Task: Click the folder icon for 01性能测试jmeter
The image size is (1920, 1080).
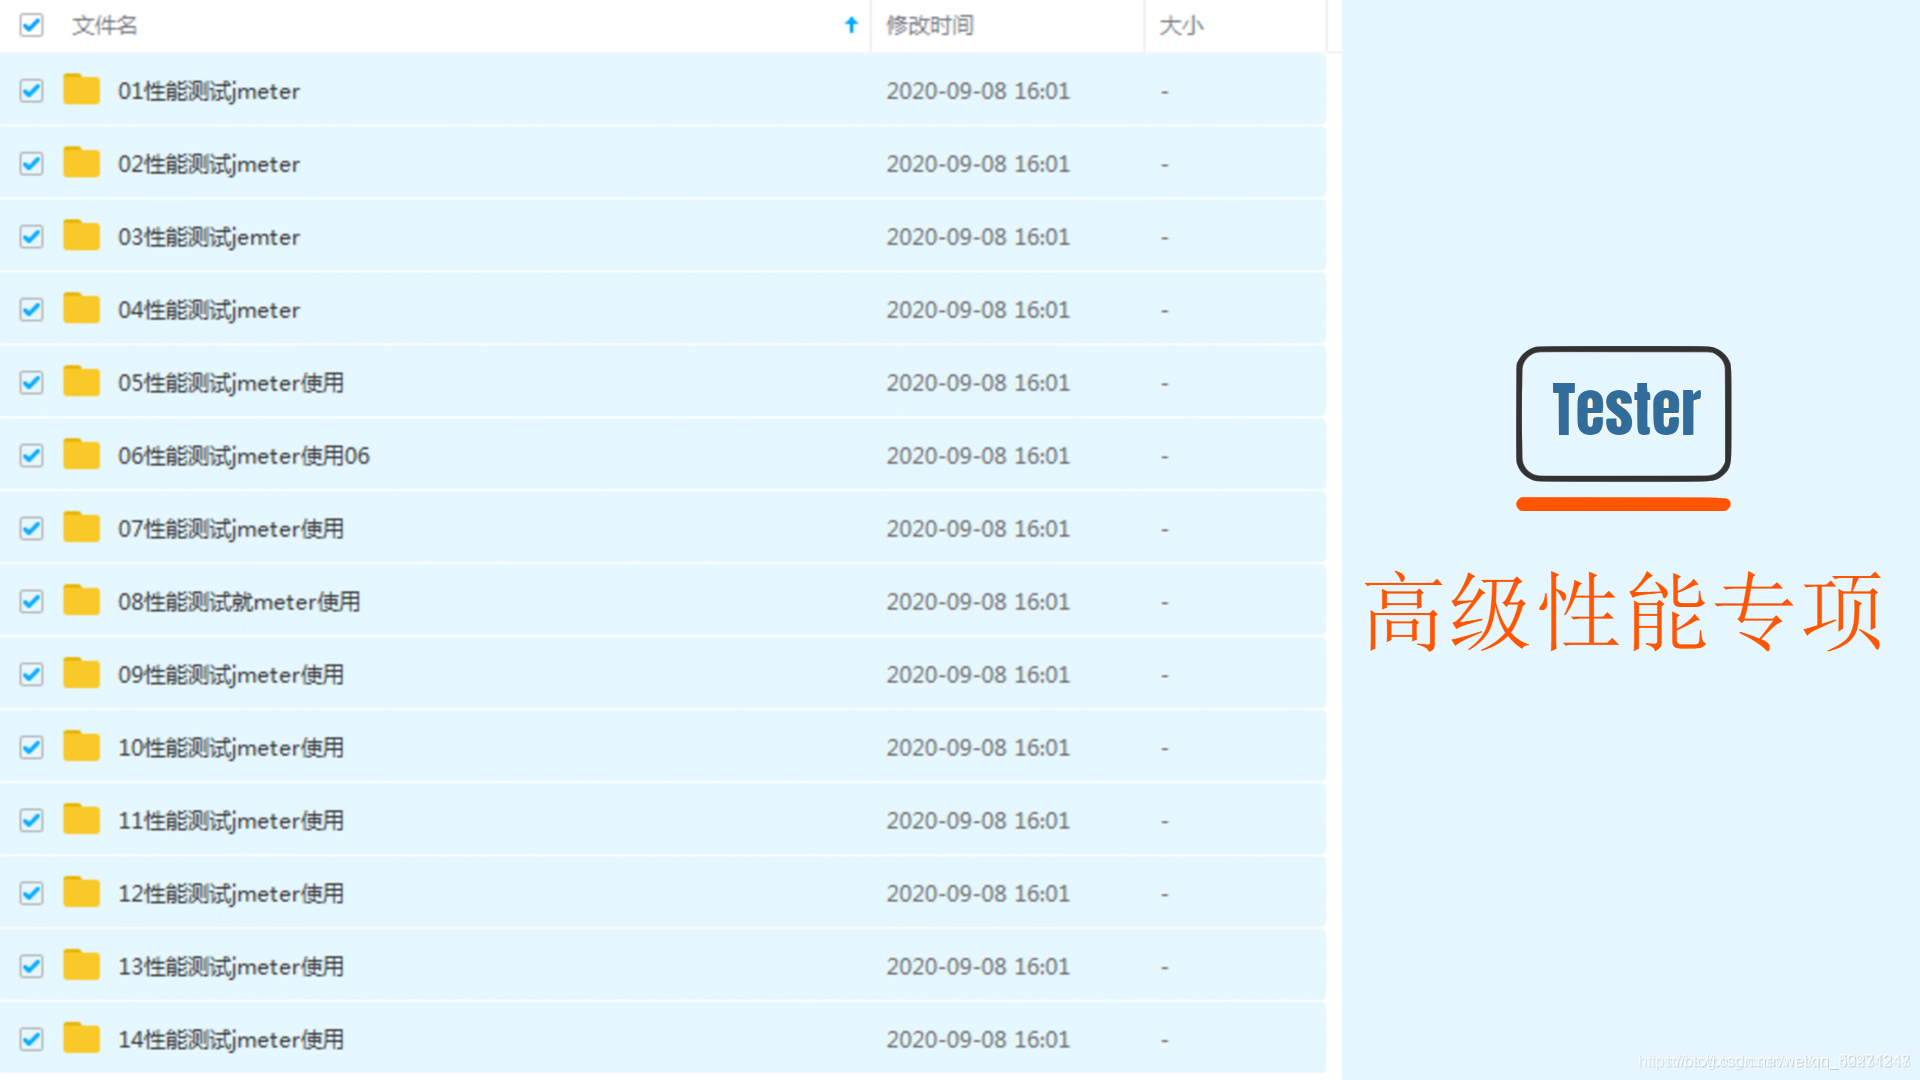Action: pyautogui.click(x=81, y=90)
